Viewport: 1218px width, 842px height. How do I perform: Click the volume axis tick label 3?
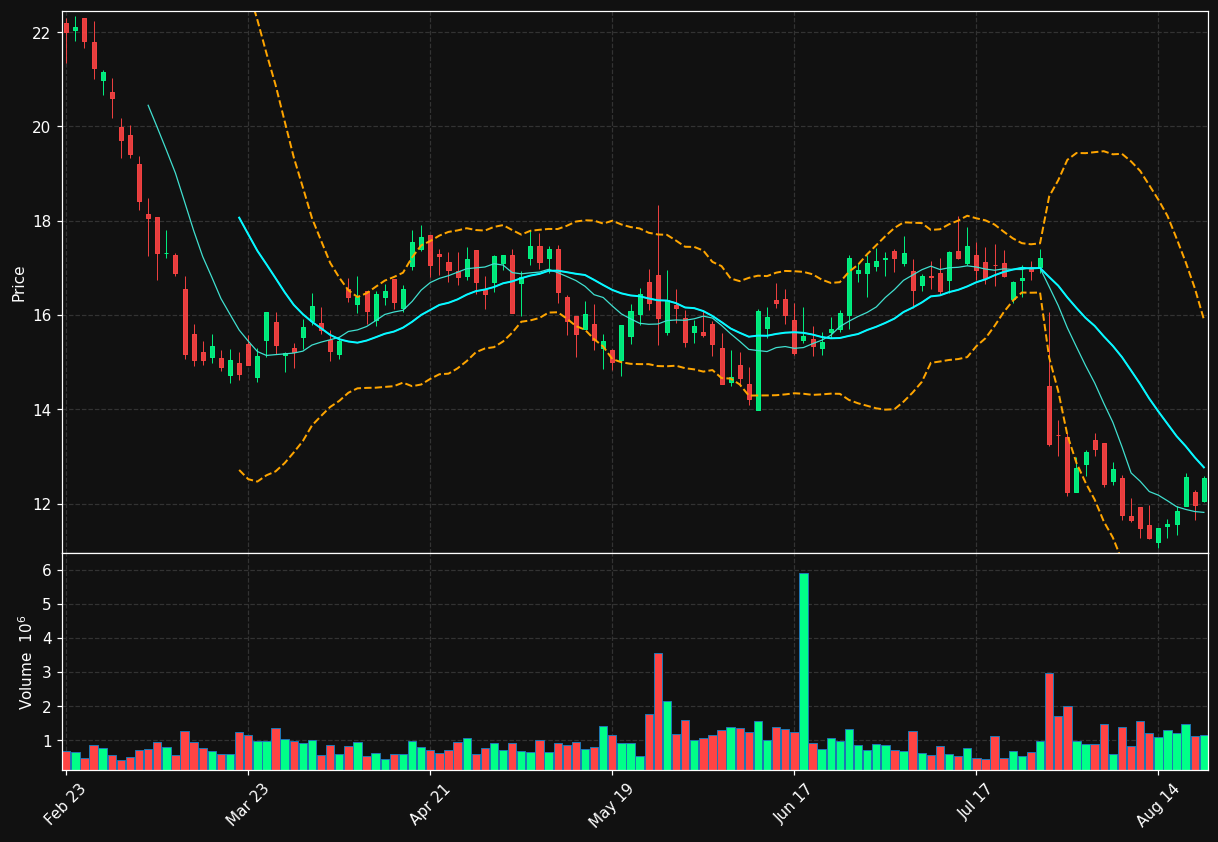pyautogui.click(x=46, y=673)
